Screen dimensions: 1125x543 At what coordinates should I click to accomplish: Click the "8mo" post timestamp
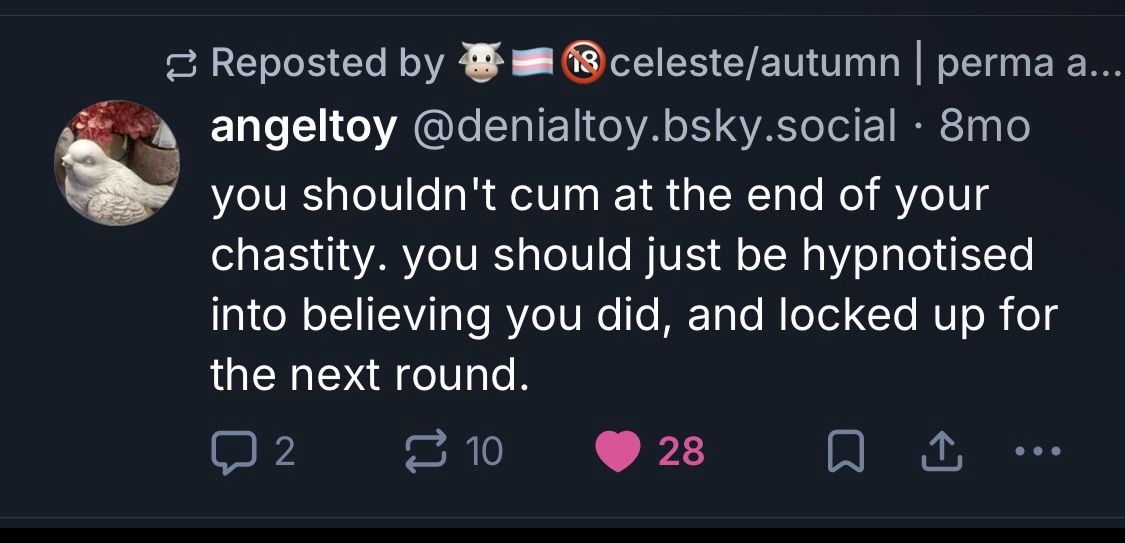click(985, 127)
